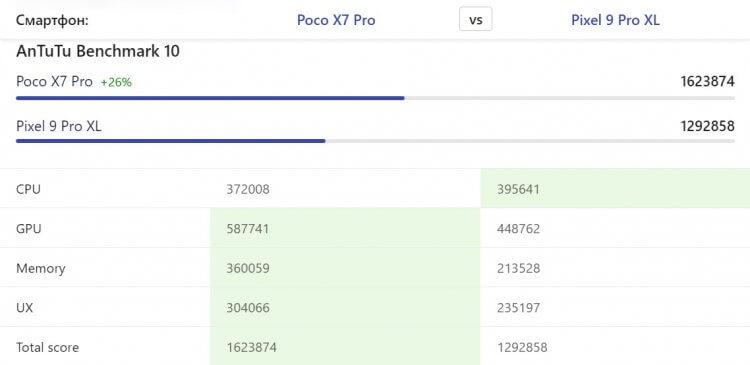Select the +26% badge next to Poco

[116, 82]
